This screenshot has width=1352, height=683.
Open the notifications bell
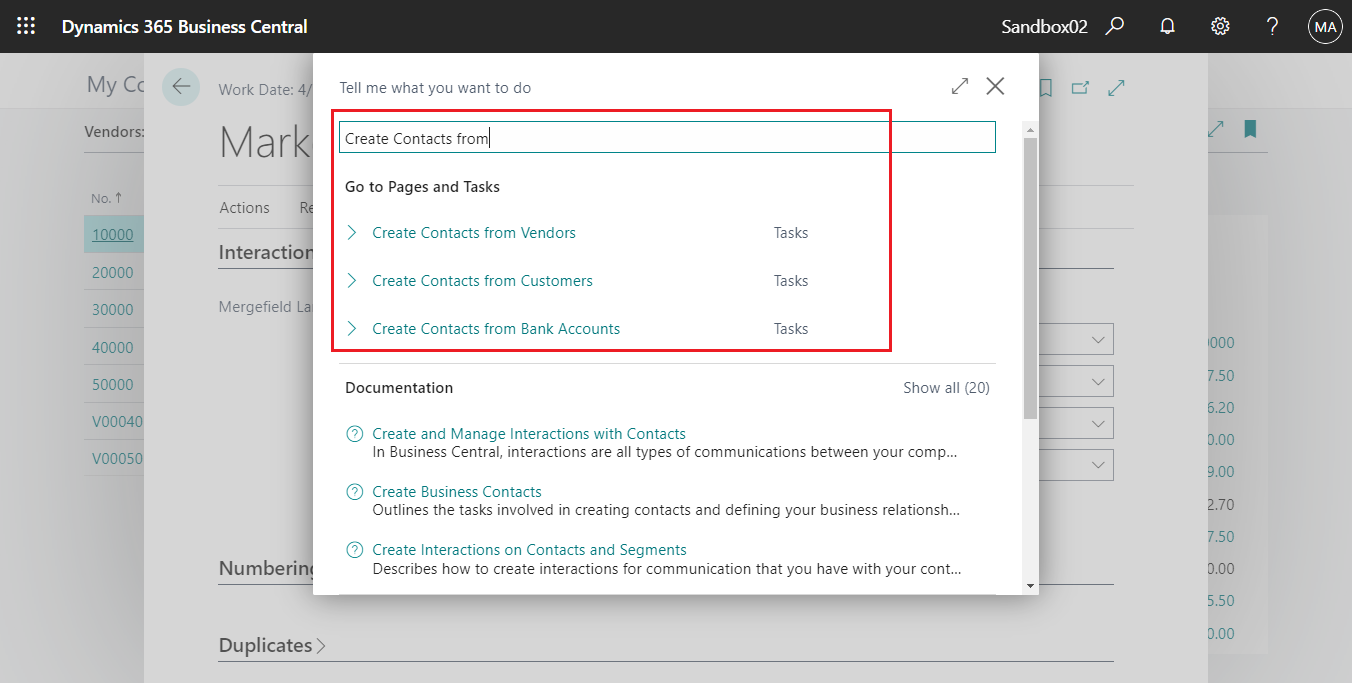click(x=1167, y=26)
